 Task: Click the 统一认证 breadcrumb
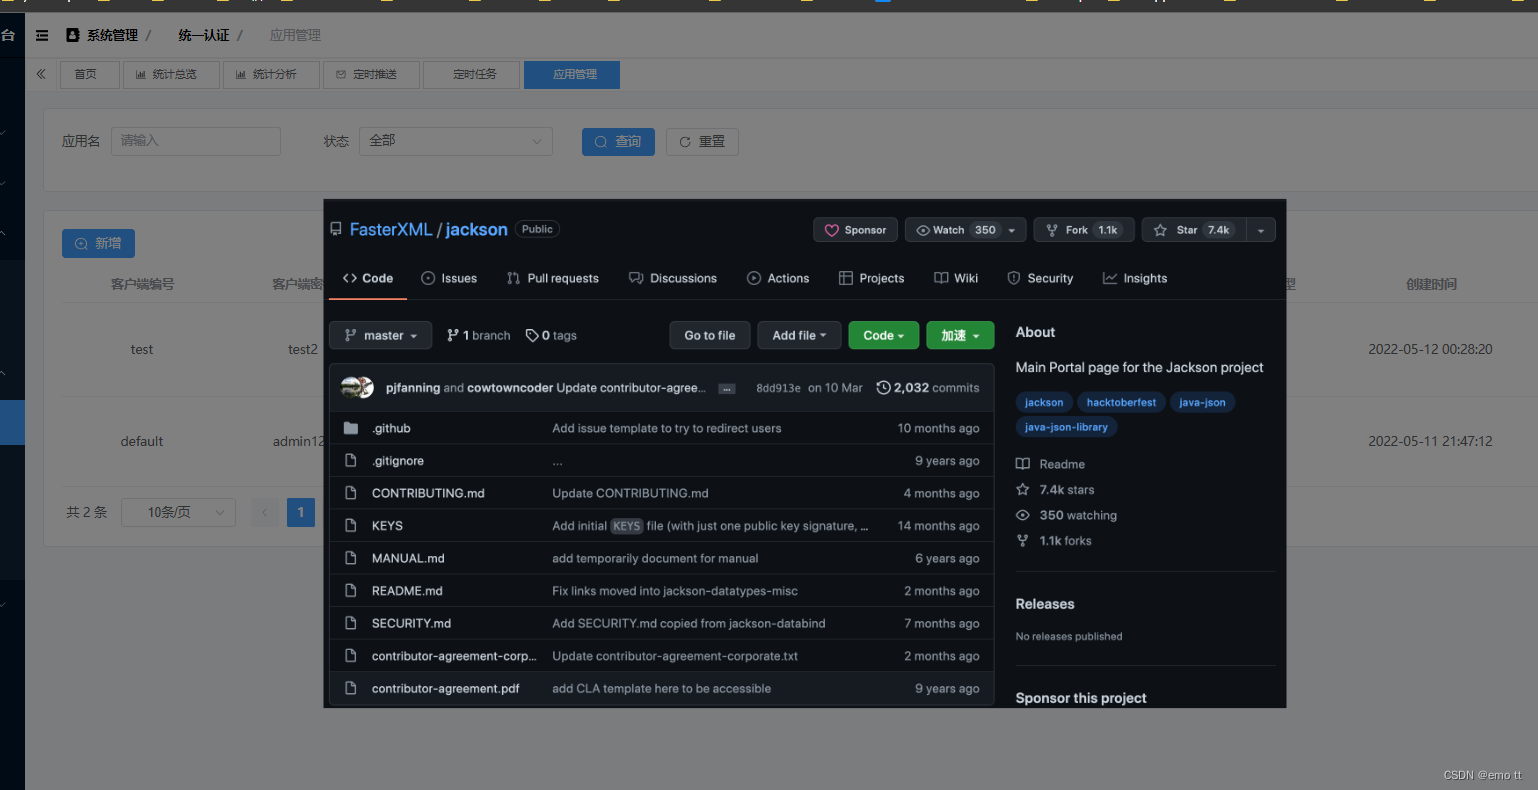[x=204, y=35]
